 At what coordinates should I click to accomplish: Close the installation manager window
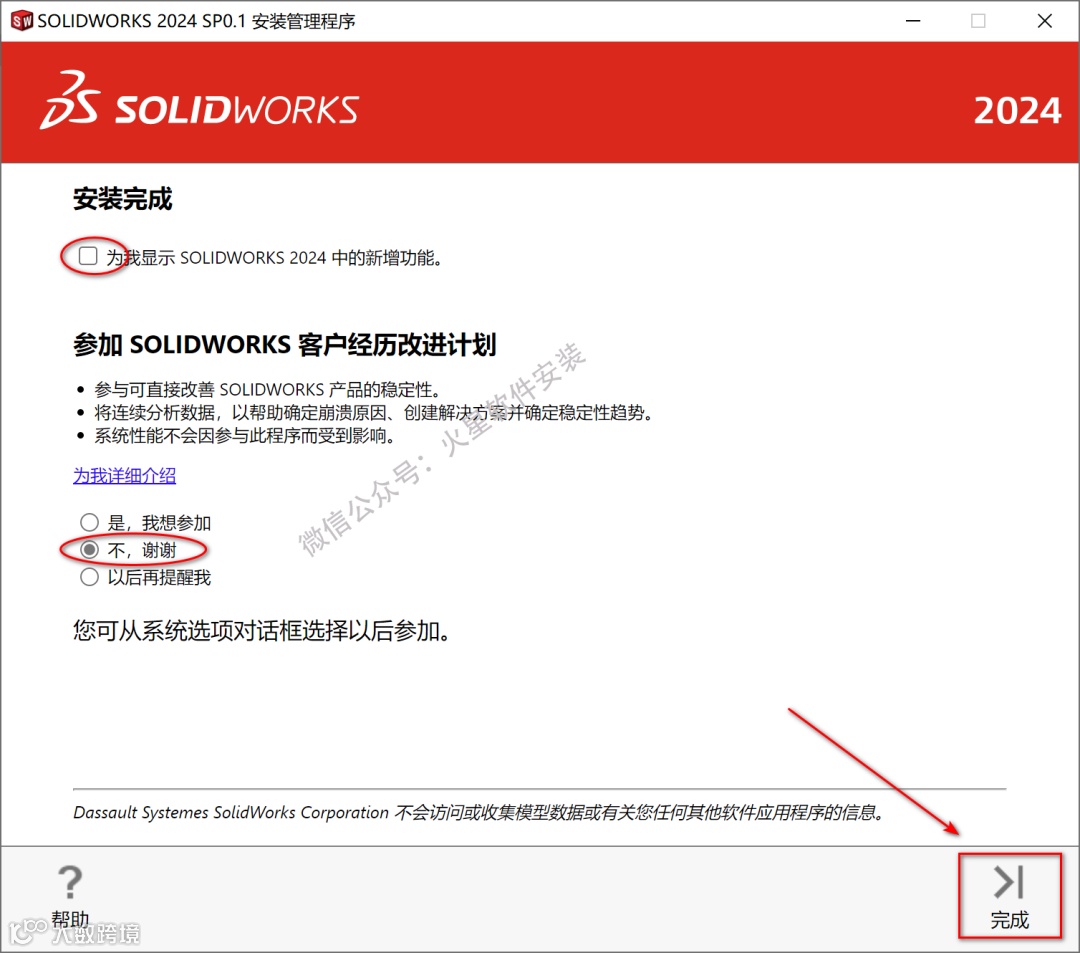(x=1045, y=21)
